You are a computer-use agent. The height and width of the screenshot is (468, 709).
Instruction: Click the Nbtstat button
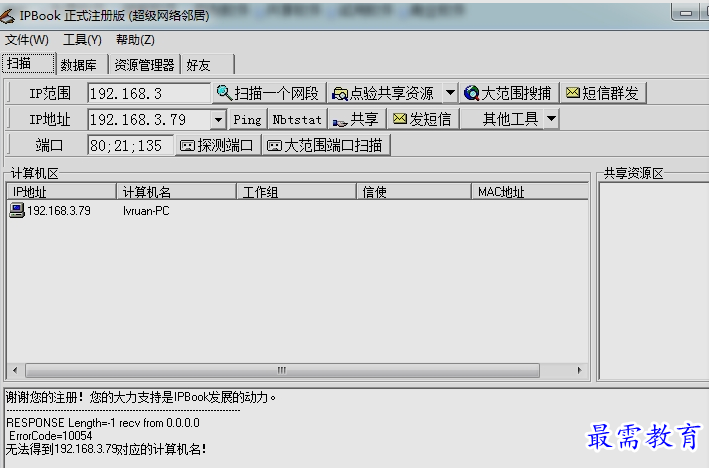(x=297, y=119)
